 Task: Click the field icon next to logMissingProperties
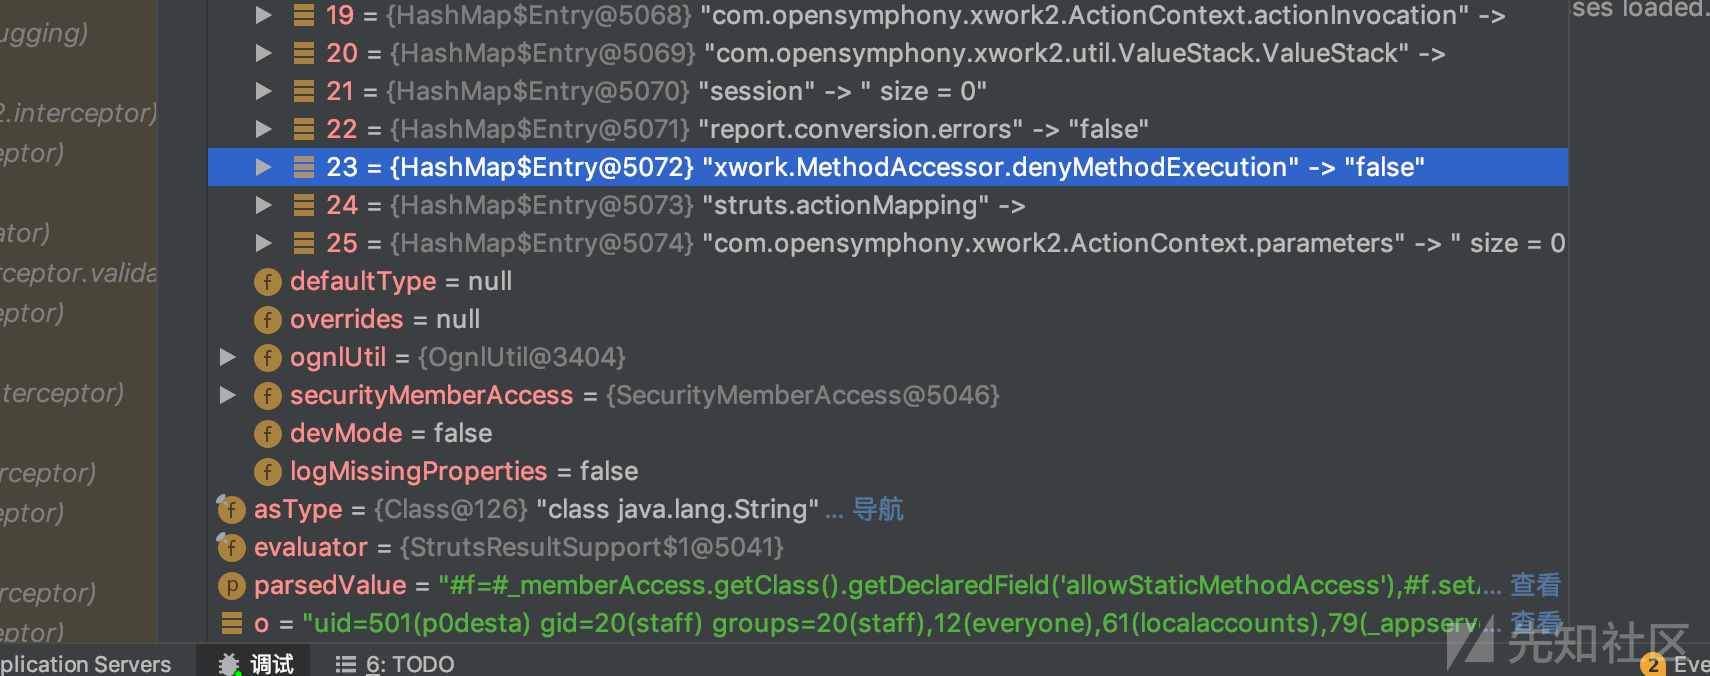click(x=267, y=472)
